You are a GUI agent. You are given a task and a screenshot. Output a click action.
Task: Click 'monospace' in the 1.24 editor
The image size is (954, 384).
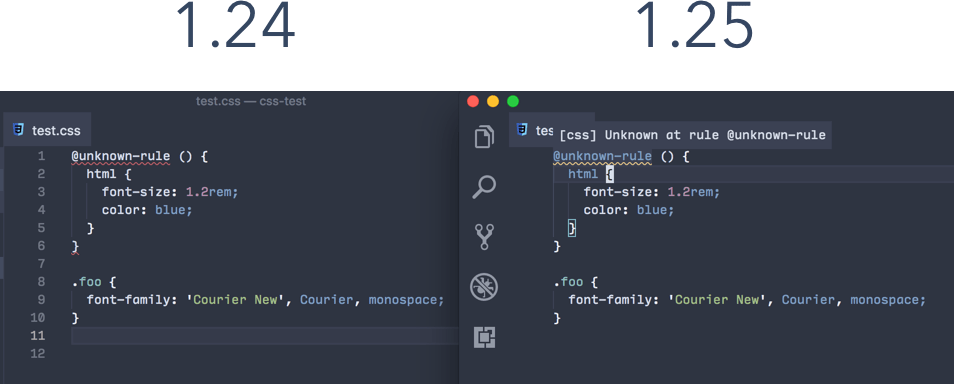click(403, 300)
